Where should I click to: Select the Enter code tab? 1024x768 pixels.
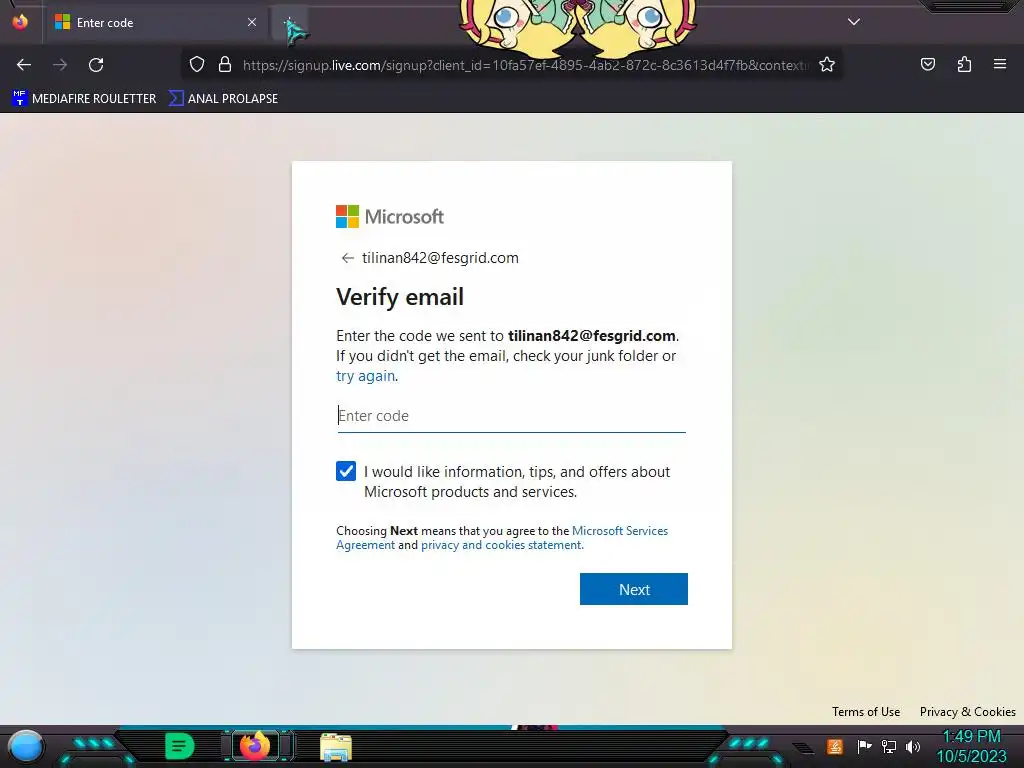pyautogui.click(x=155, y=22)
